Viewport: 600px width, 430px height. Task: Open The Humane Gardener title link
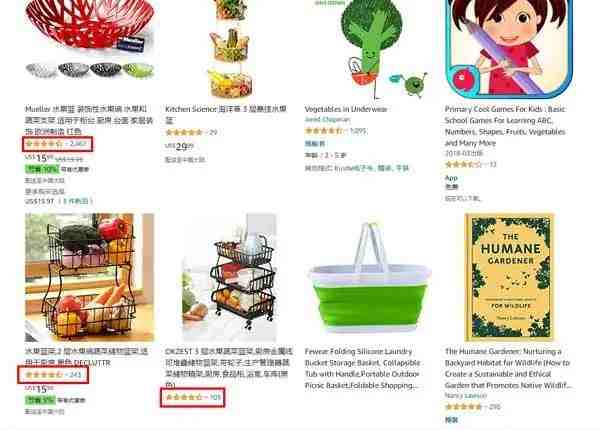(508, 368)
